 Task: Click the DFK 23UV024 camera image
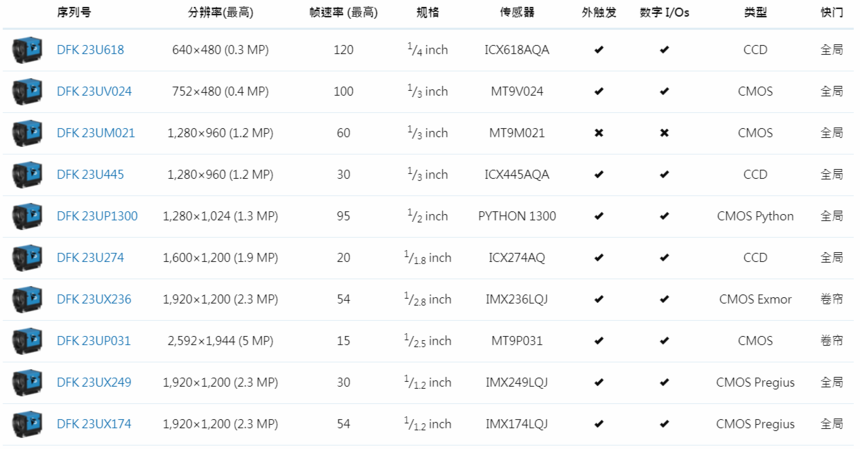coord(27,92)
